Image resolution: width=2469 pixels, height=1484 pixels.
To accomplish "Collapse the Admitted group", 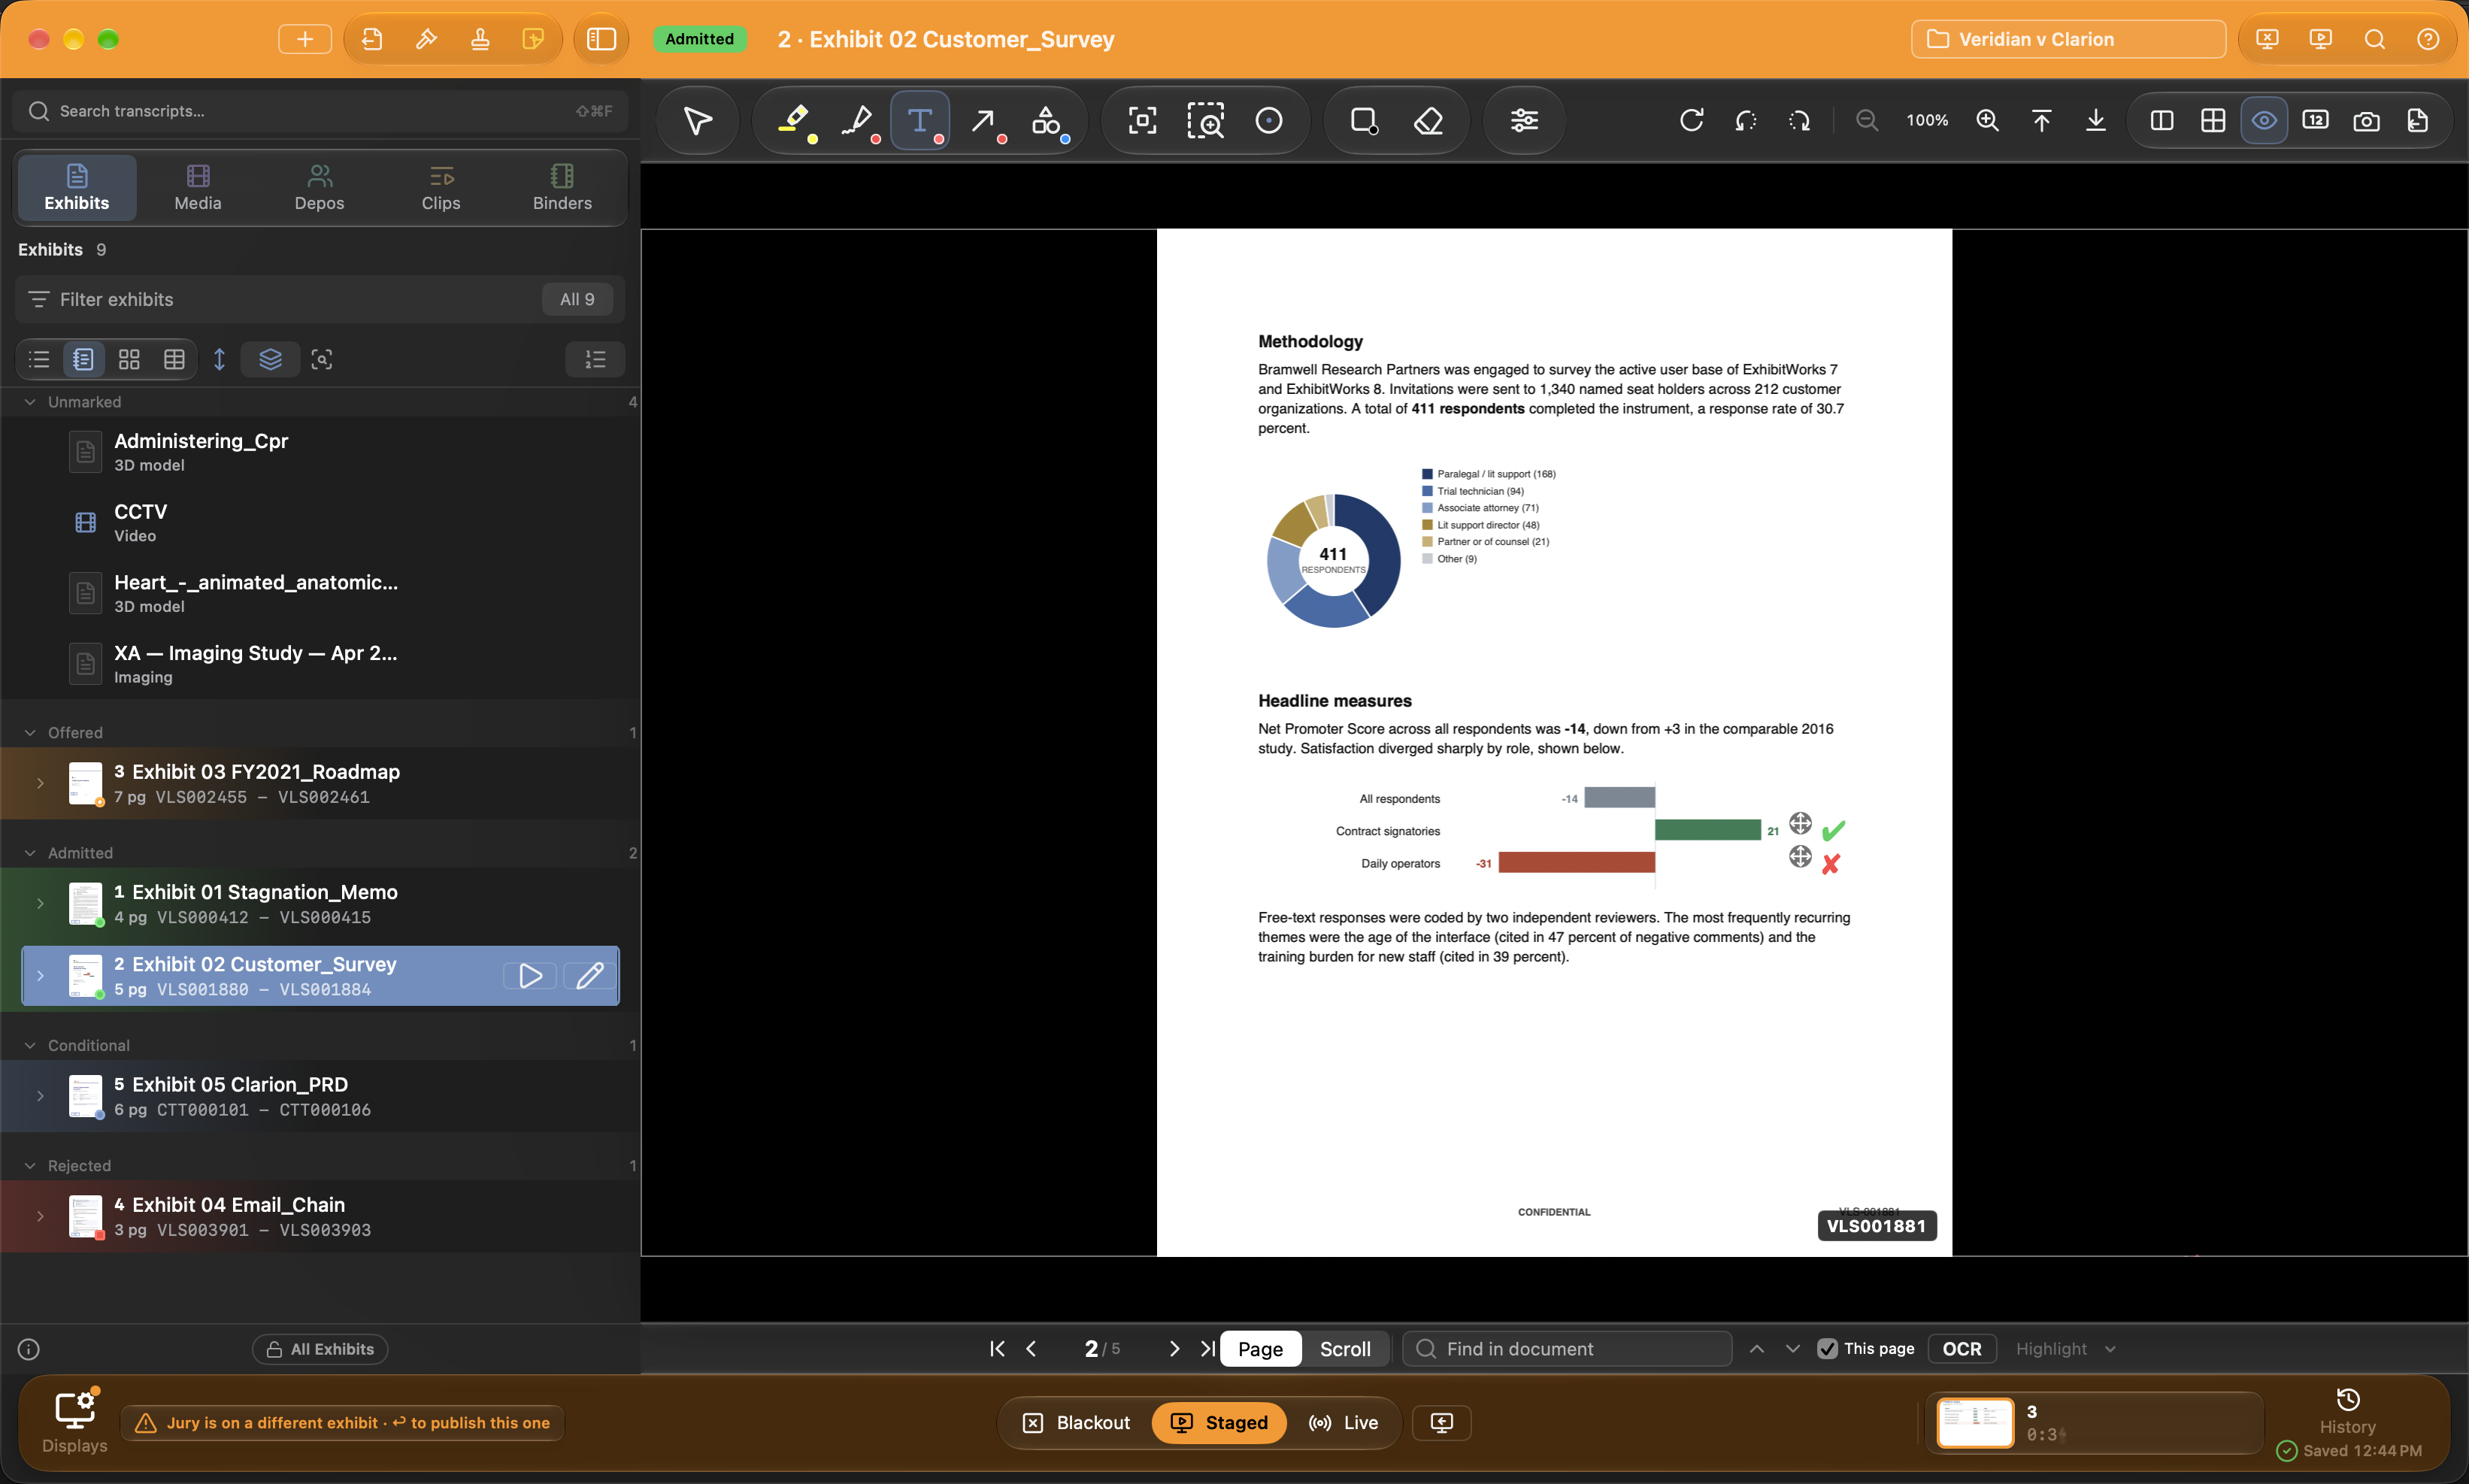I will pos(30,853).
